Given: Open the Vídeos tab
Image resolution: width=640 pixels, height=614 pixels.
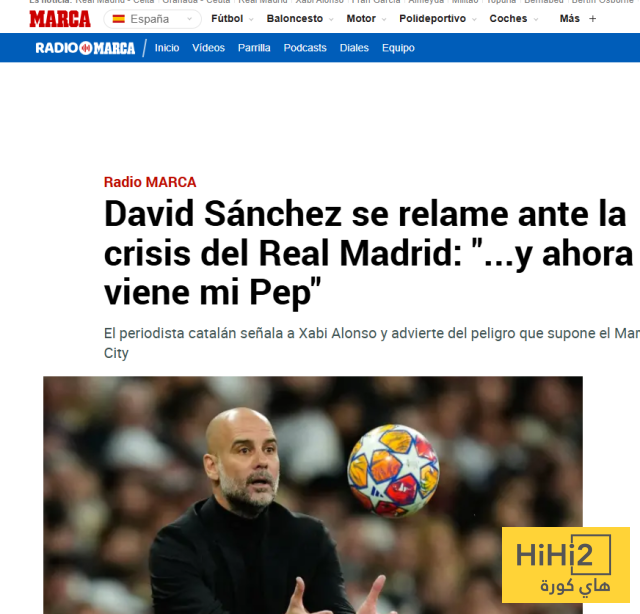Looking at the screenshot, I should tap(209, 48).
